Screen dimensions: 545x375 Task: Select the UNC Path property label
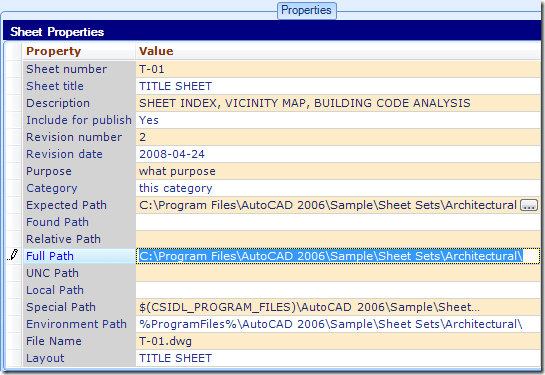[52, 273]
